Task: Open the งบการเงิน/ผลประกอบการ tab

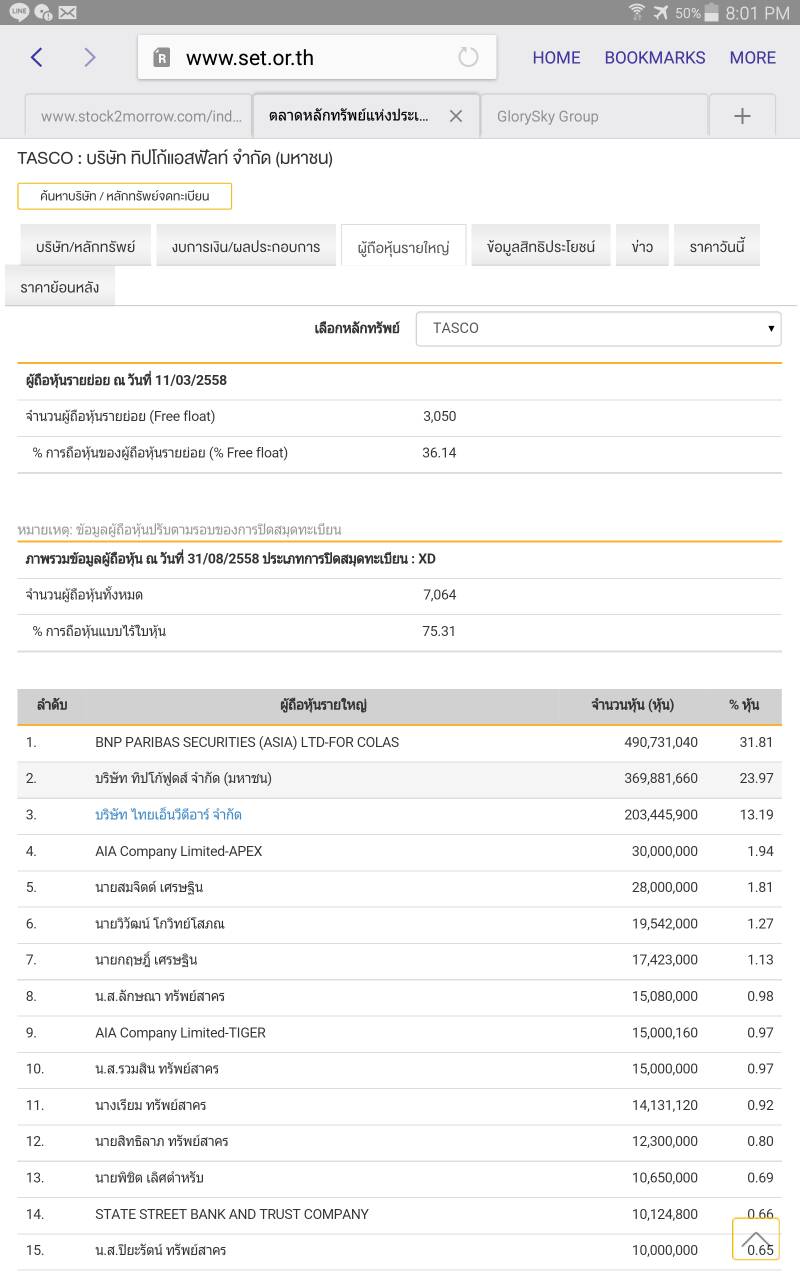Action: (x=245, y=246)
